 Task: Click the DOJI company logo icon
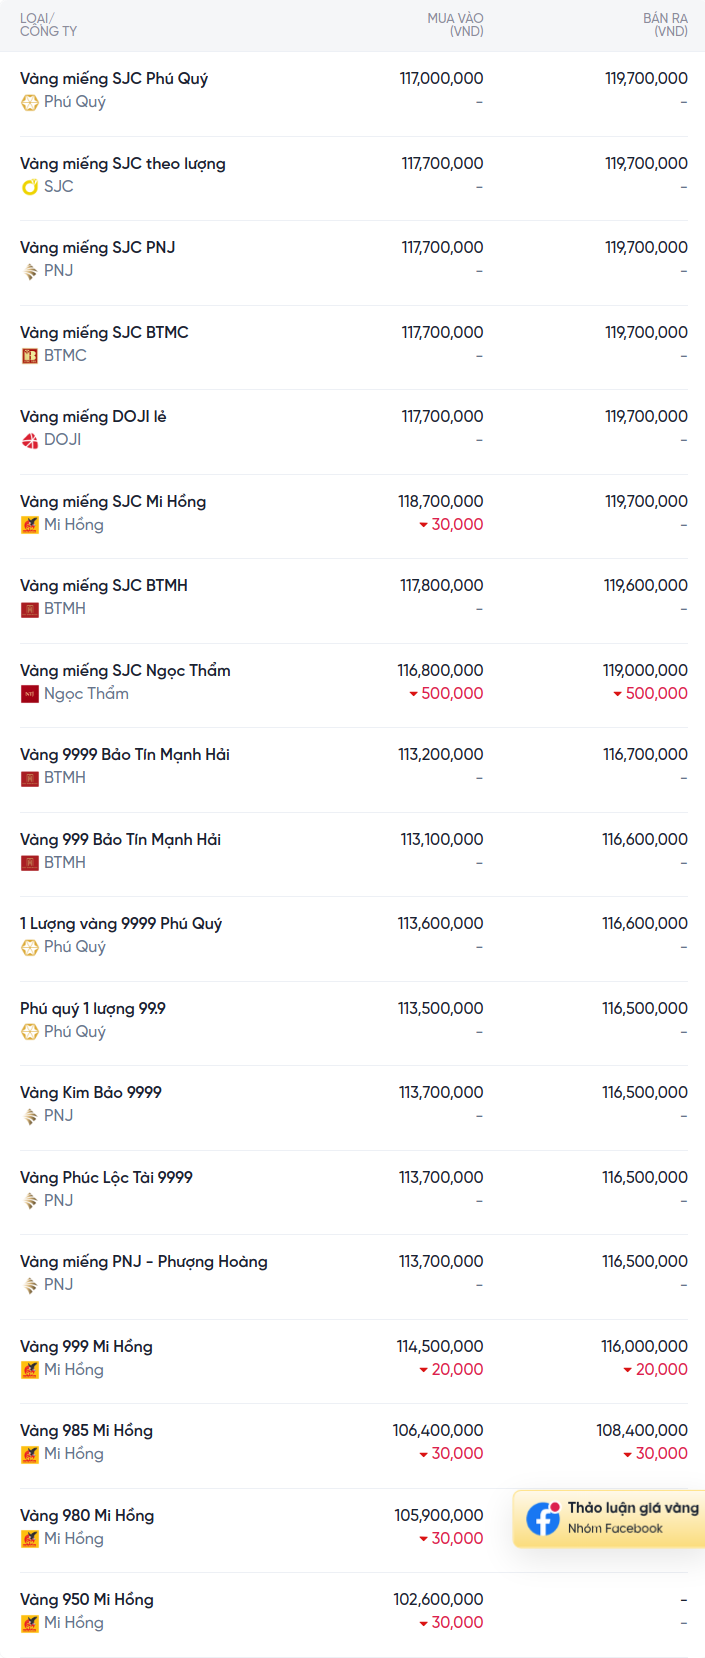tap(30, 440)
